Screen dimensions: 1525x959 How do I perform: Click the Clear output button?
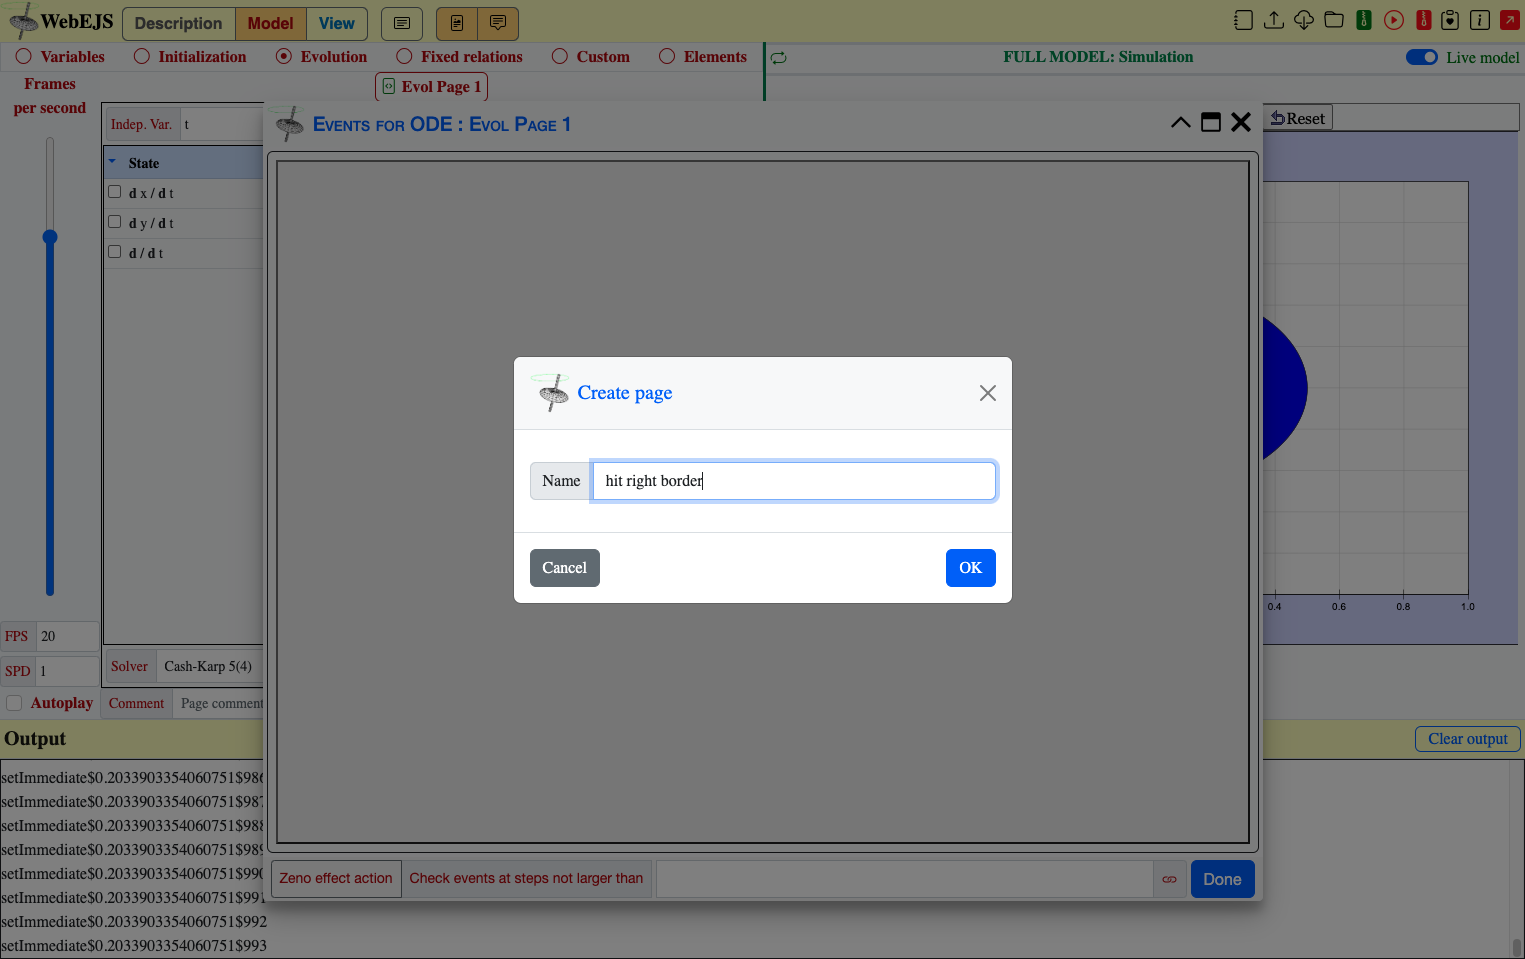1468,739
